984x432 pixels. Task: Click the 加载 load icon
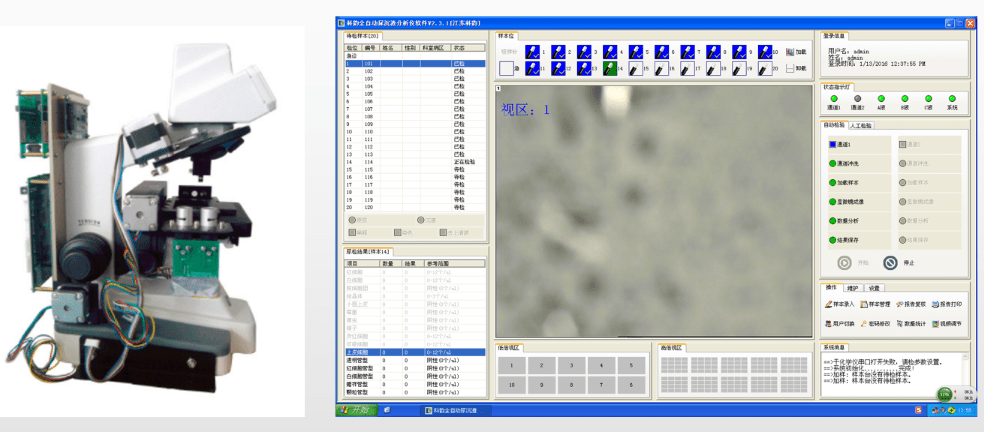tap(791, 51)
